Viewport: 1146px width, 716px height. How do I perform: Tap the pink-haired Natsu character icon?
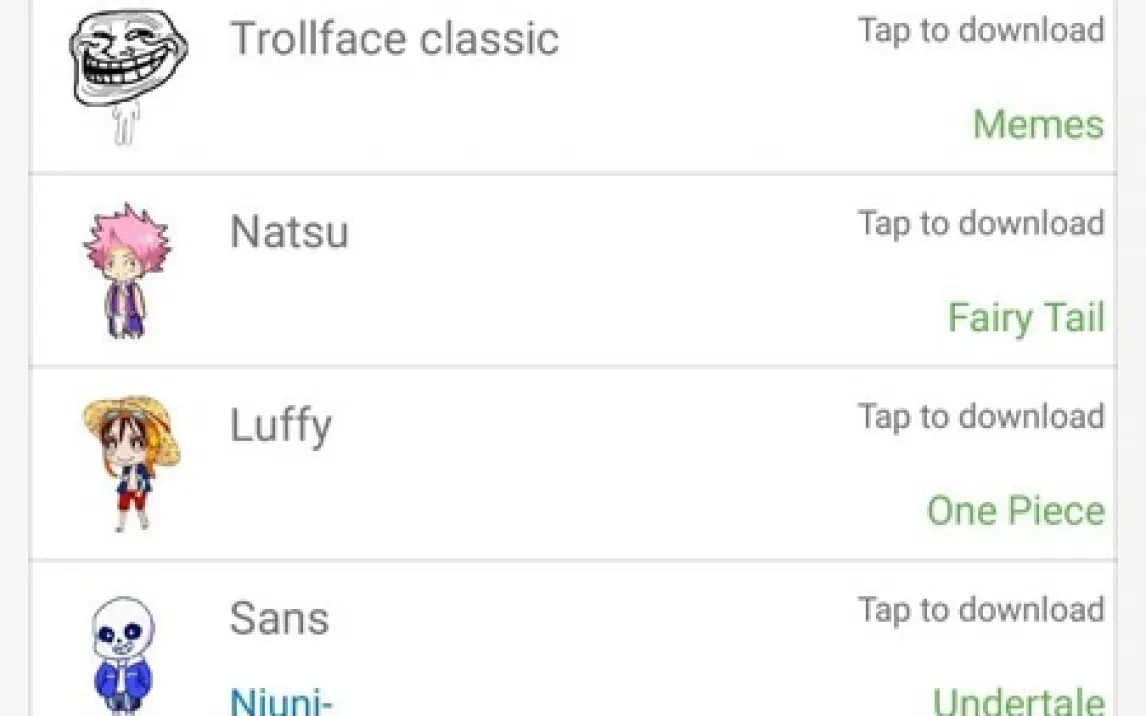pos(126,270)
